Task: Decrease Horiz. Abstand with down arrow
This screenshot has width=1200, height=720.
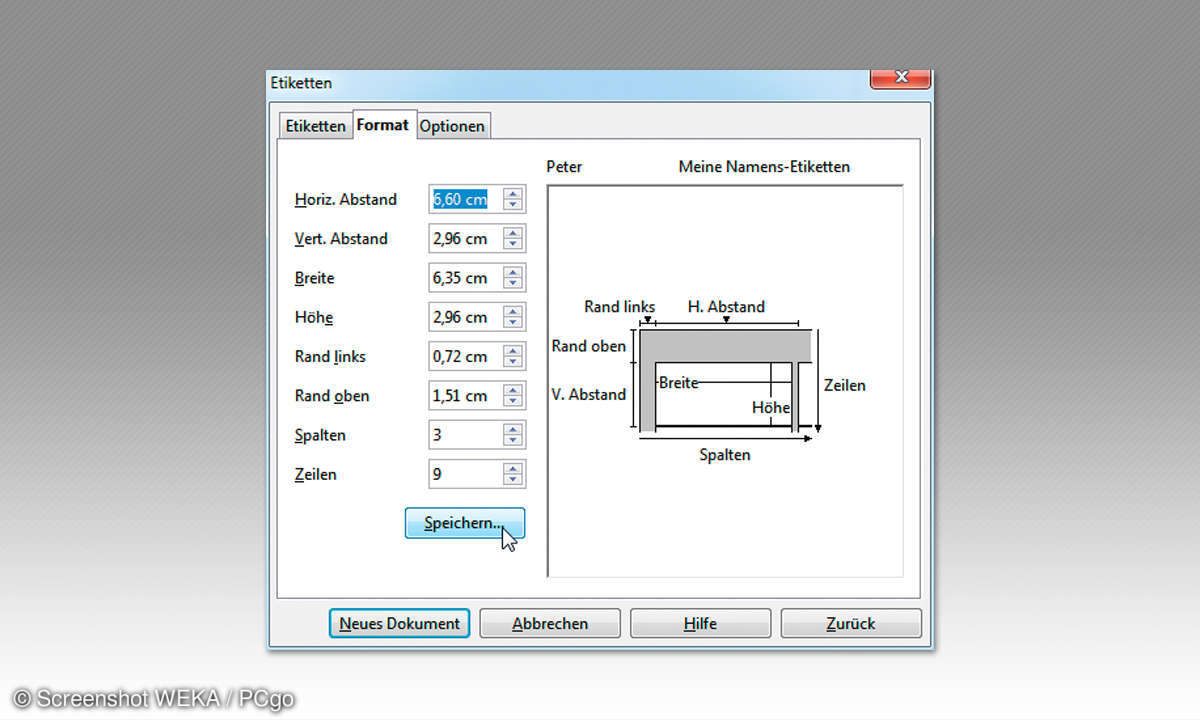Action: (x=513, y=205)
